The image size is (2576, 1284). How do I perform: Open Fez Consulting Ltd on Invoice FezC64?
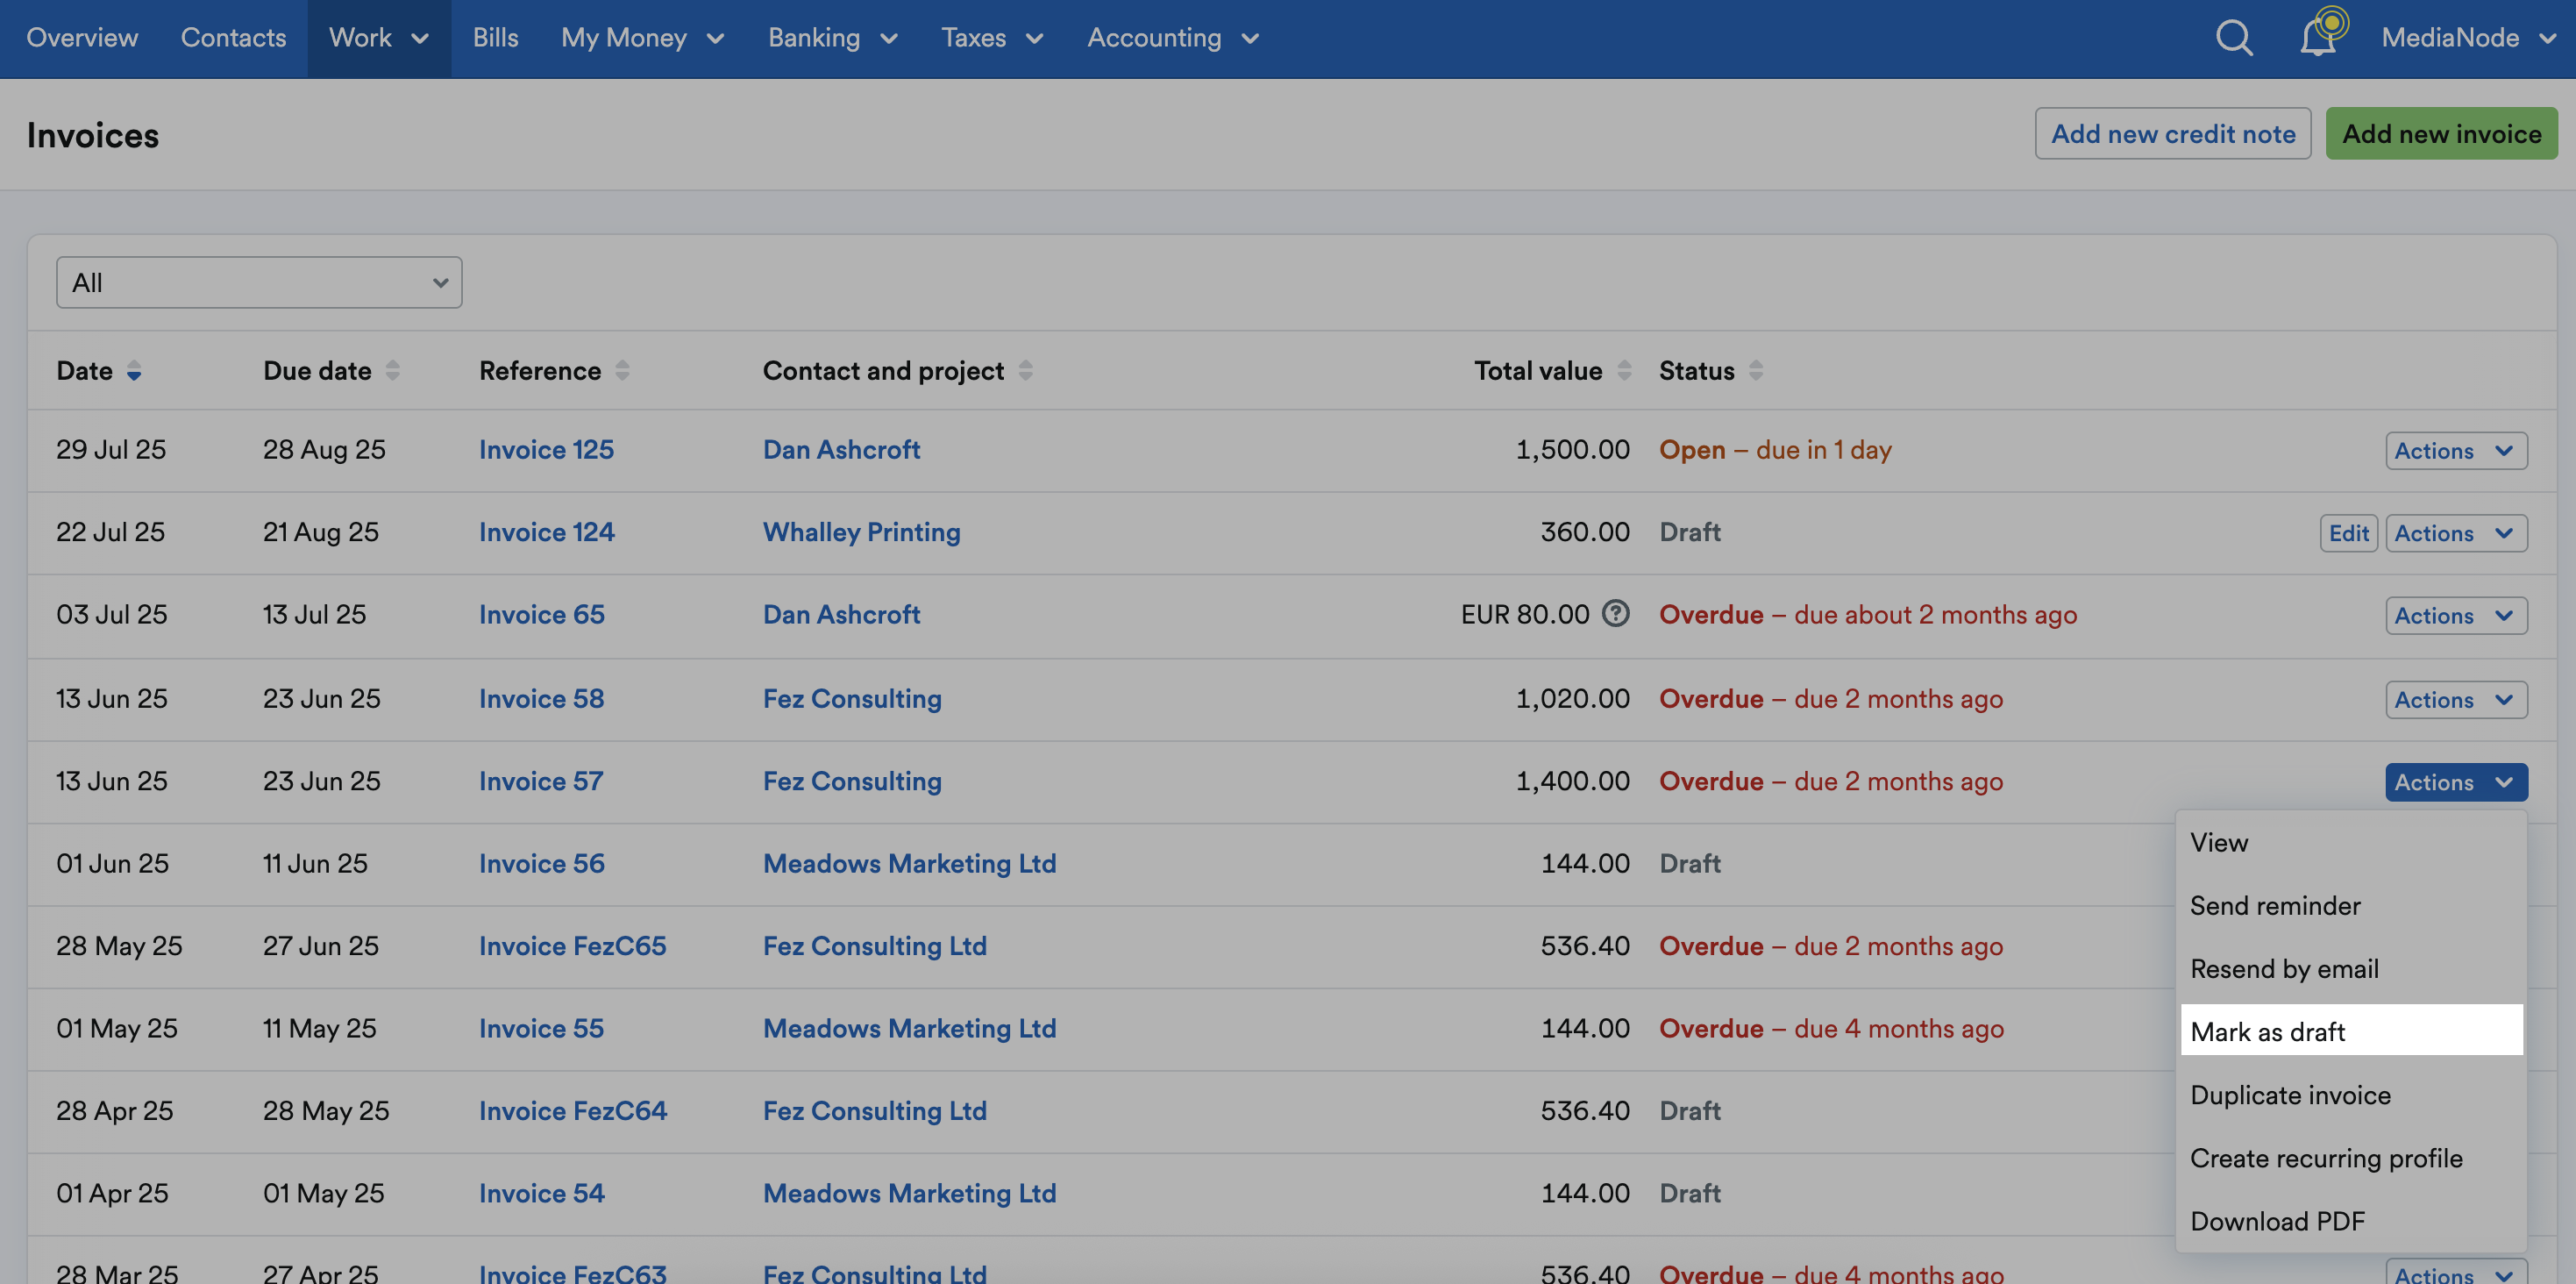tap(874, 1111)
